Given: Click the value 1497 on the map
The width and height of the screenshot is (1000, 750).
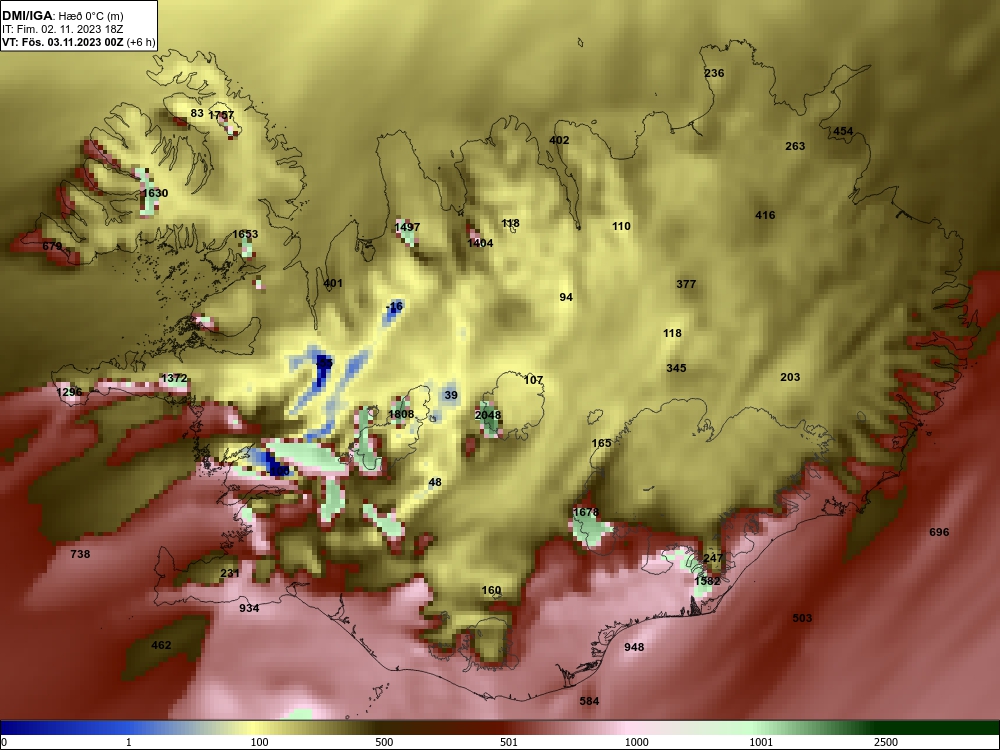Looking at the screenshot, I should 407,226.
